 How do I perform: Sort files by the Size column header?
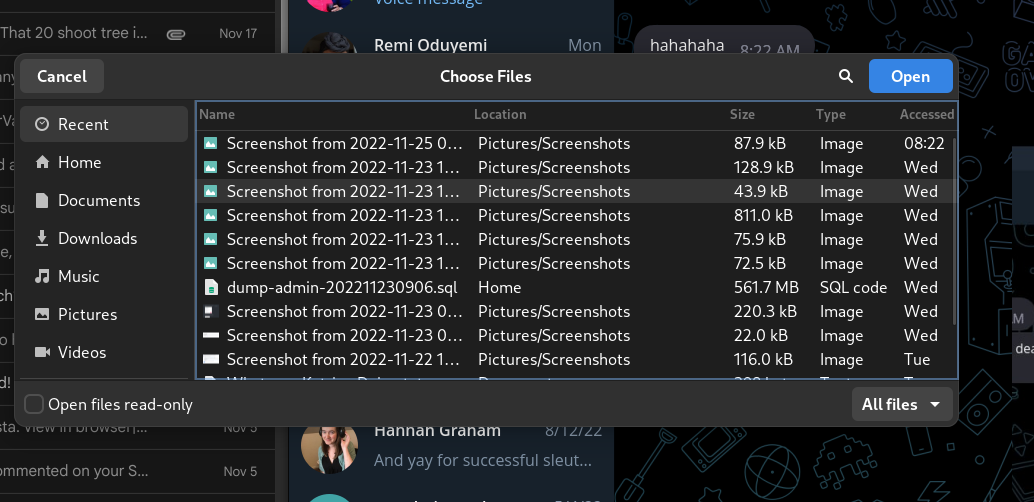click(x=742, y=114)
